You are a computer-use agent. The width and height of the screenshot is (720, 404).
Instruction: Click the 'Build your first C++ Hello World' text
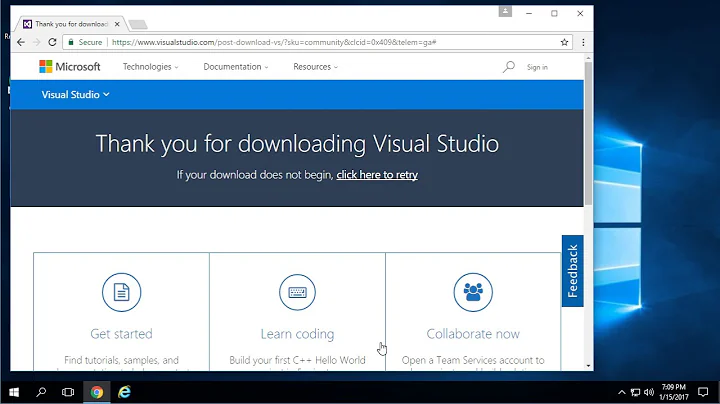[297, 360]
